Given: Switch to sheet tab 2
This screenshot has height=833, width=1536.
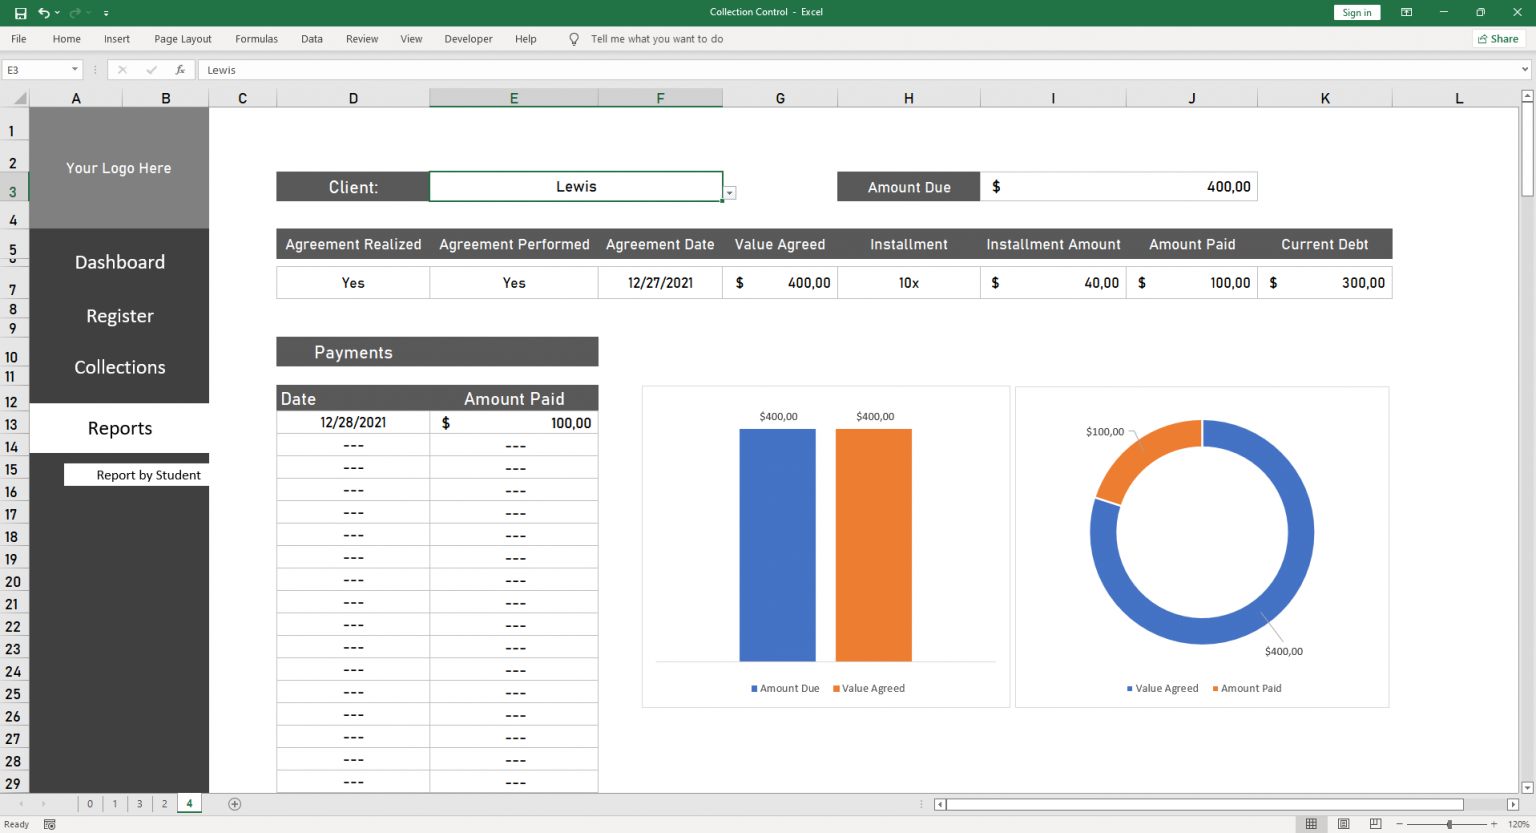Looking at the screenshot, I should [x=165, y=804].
